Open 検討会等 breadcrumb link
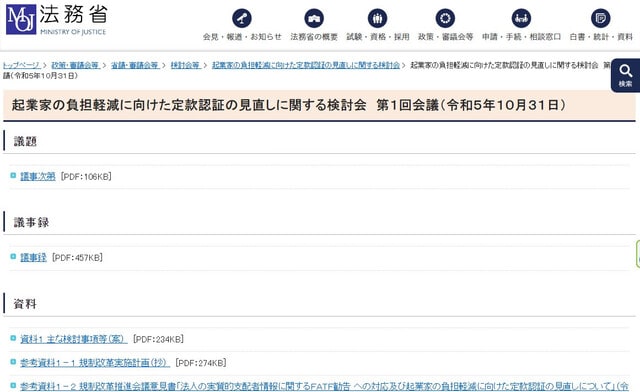Image resolution: width=640 pixels, height=392 pixels. click(185, 65)
